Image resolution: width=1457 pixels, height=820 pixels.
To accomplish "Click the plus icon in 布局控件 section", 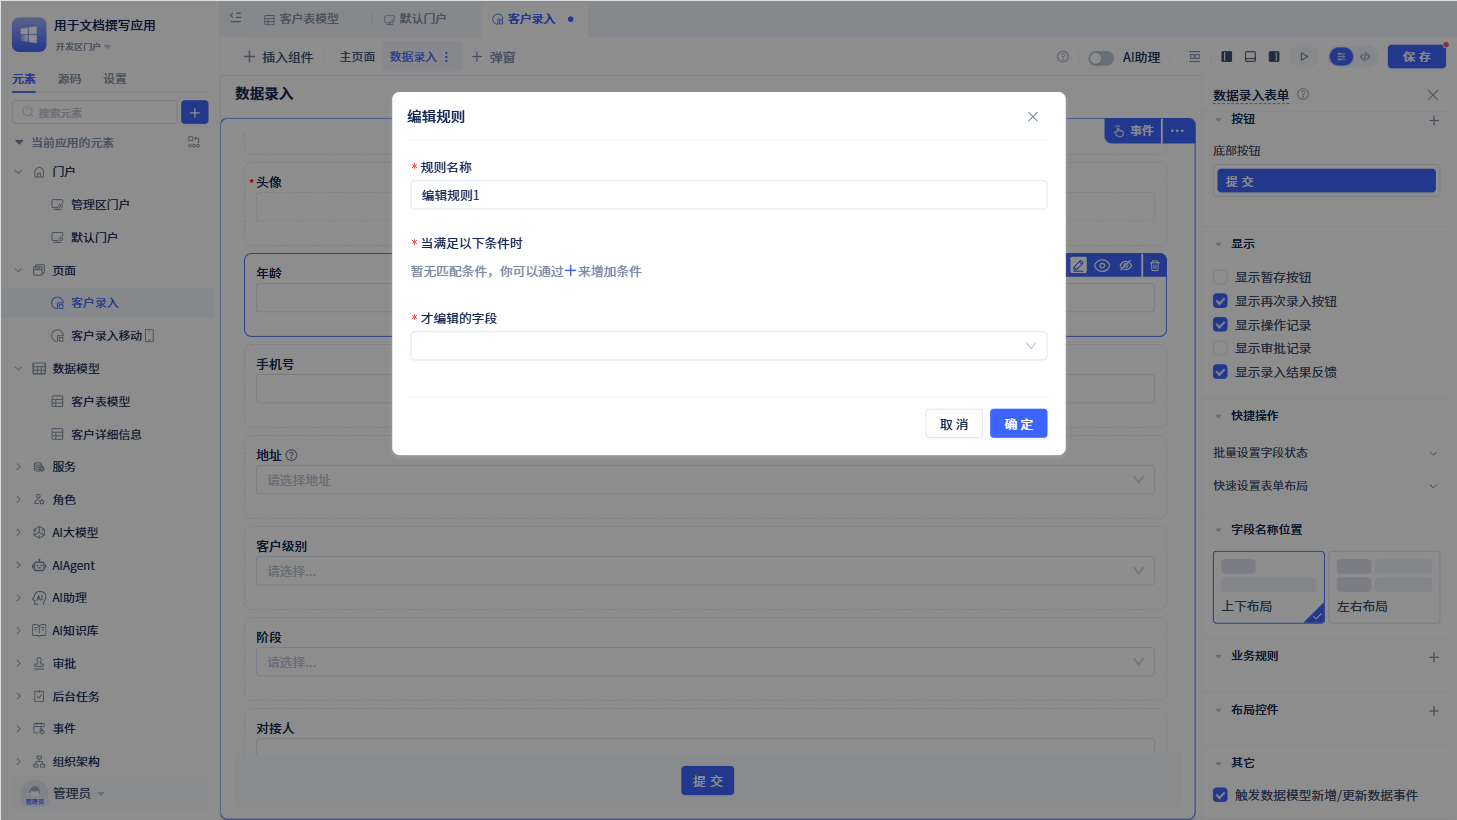I will [1434, 711].
